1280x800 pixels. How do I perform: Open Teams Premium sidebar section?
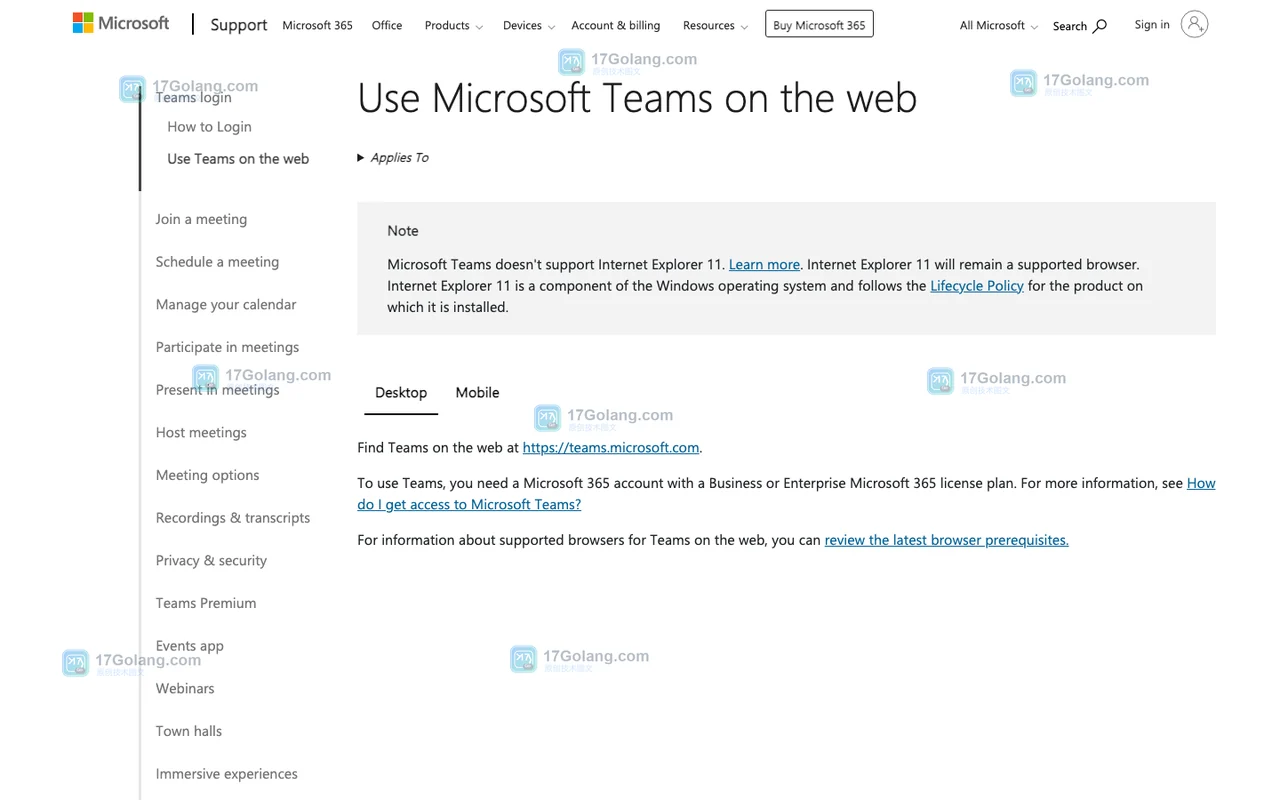click(x=206, y=604)
